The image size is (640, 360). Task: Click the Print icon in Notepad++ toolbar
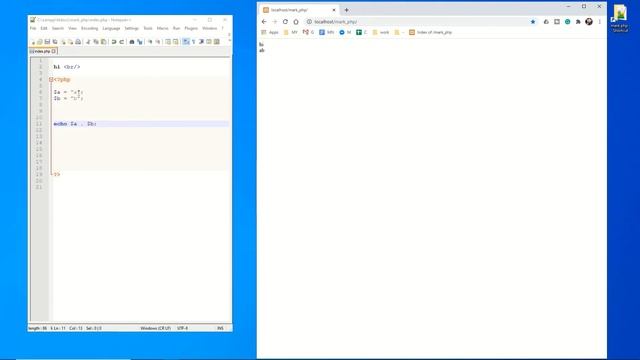coord(78,42)
